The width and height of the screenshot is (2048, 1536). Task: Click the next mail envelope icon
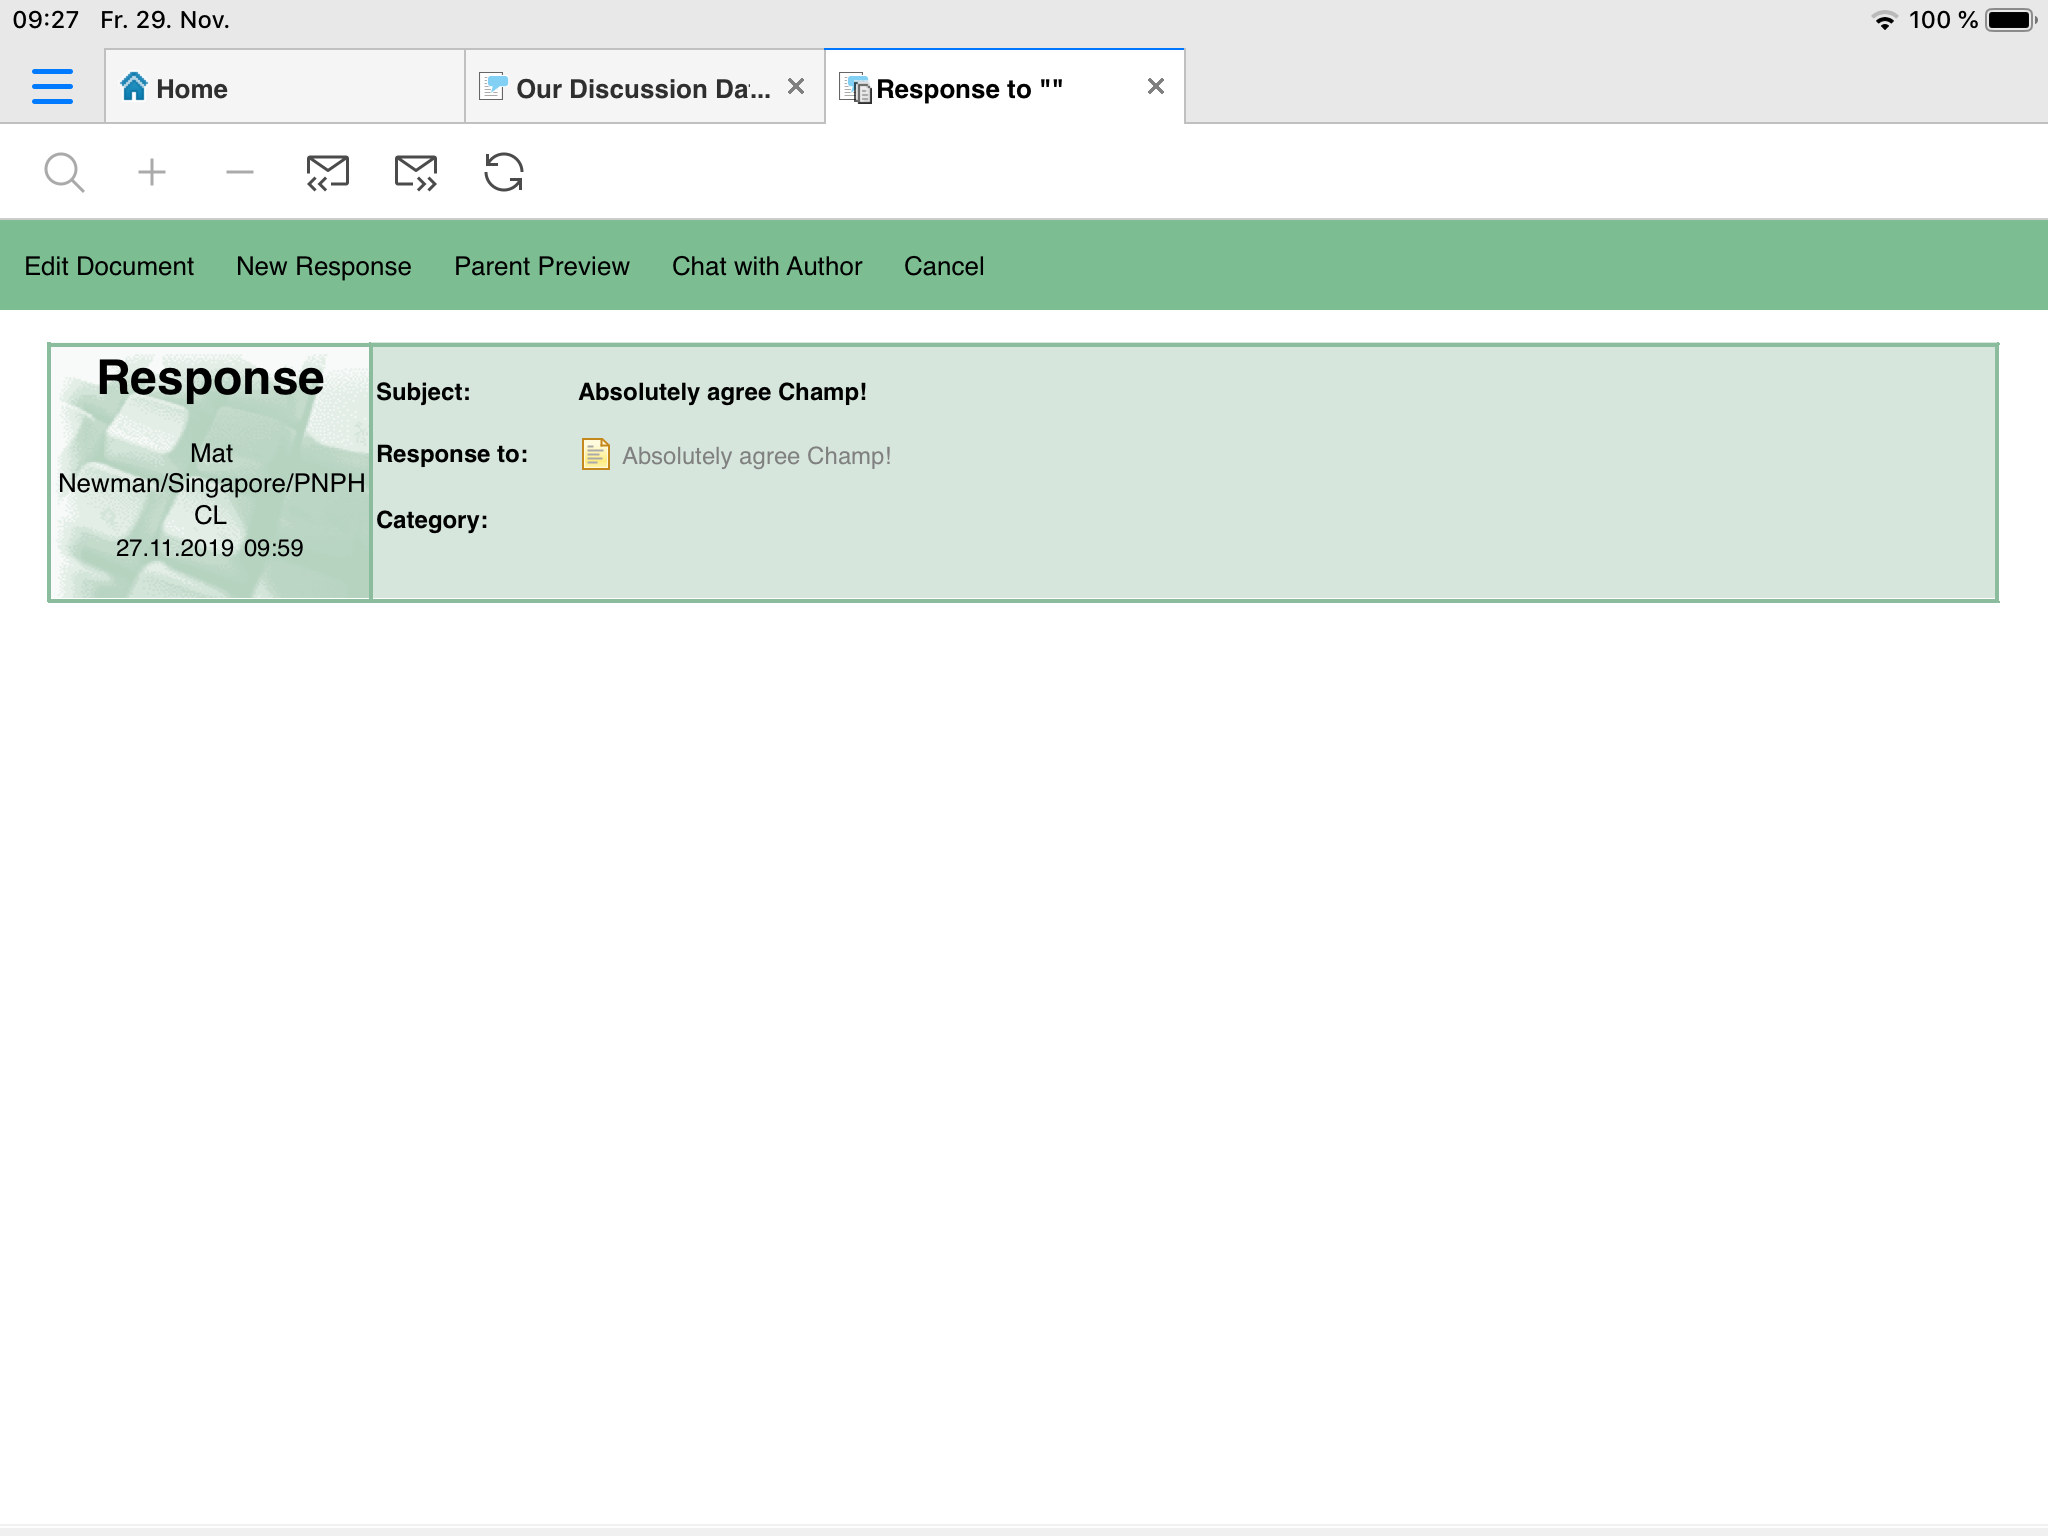pyautogui.click(x=416, y=172)
